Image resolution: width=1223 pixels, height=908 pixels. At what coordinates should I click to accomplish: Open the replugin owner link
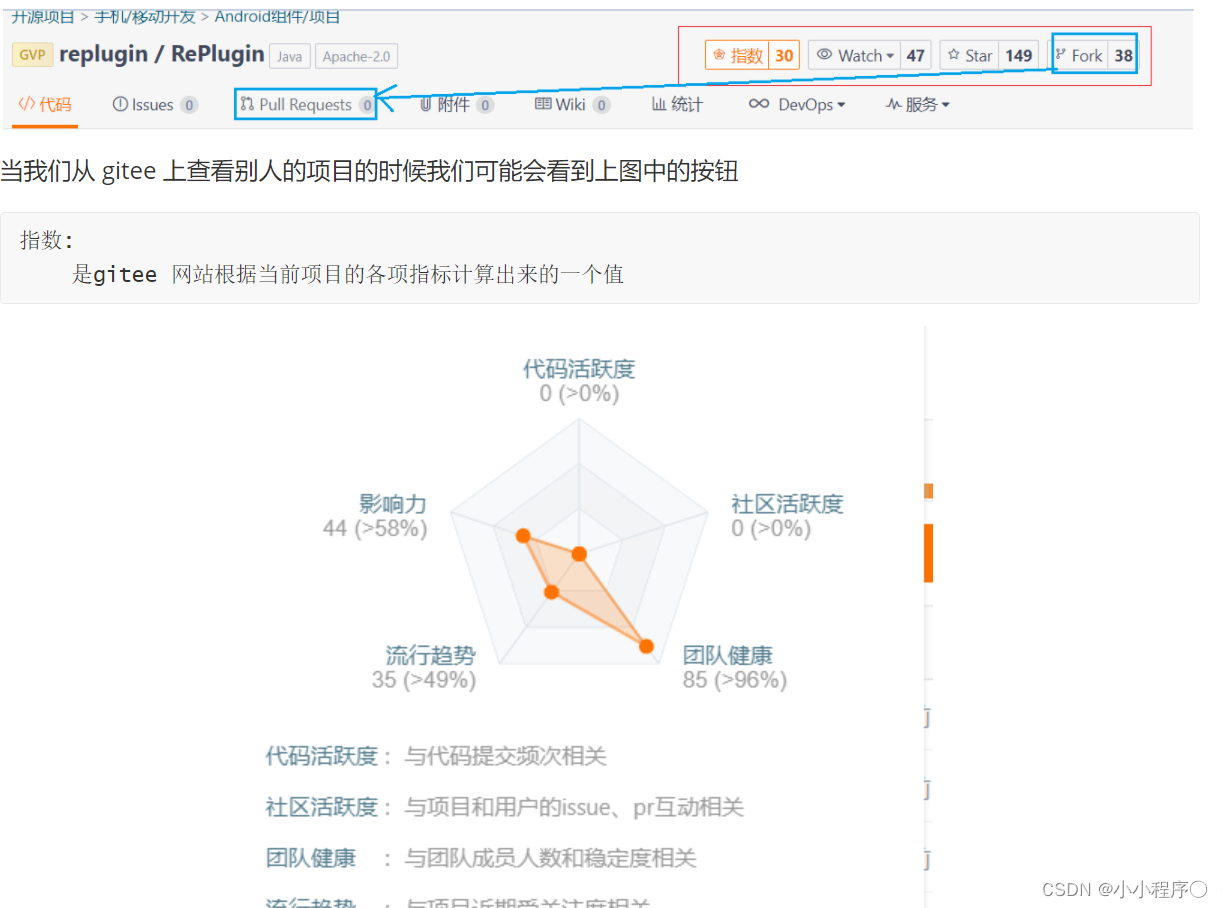click(x=101, y=54)
